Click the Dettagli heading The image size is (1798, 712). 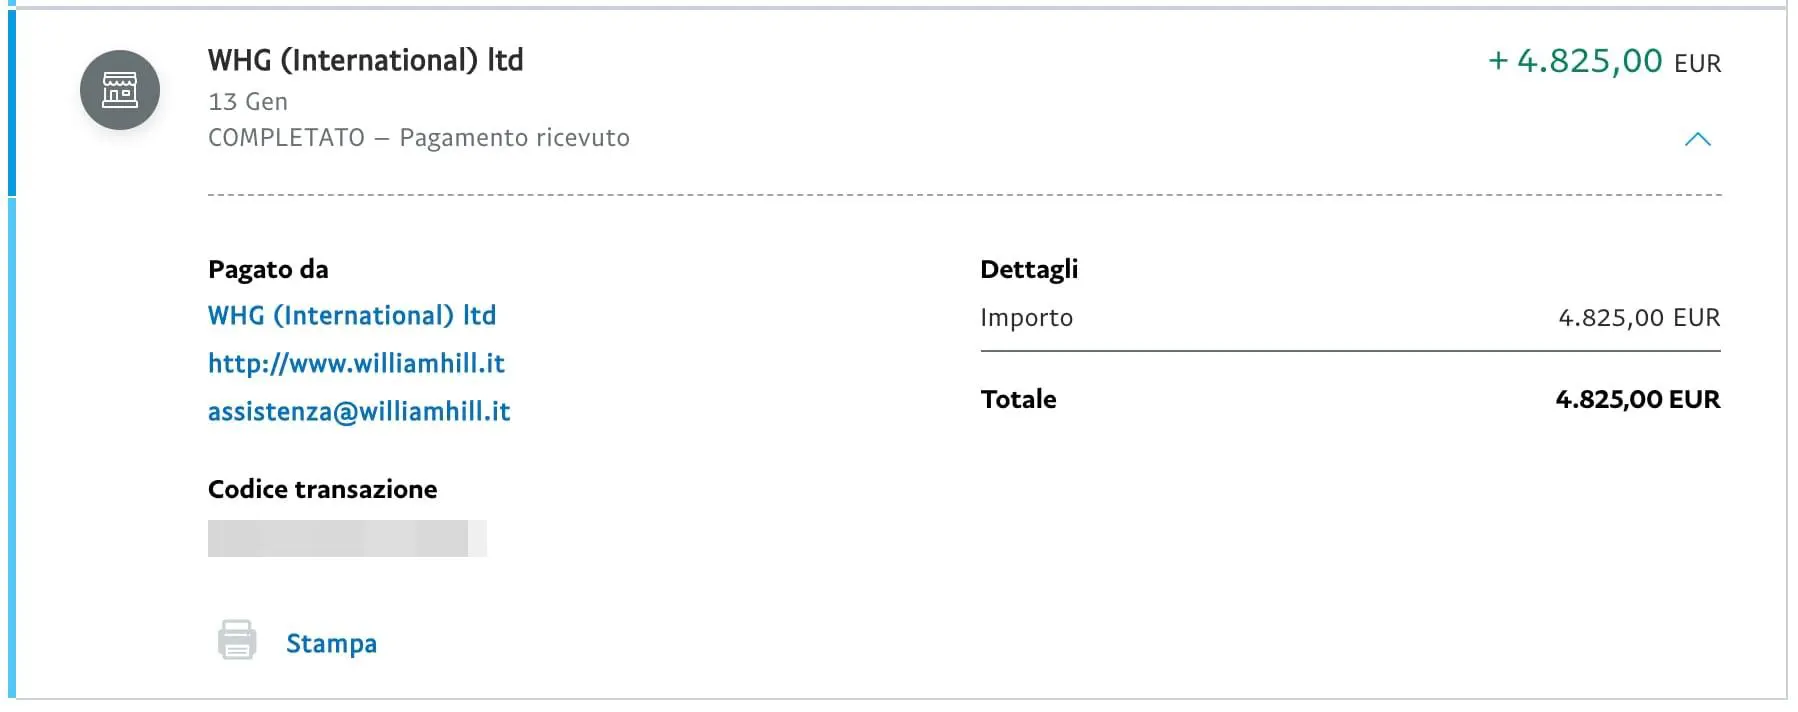[x=1029, y=270]
